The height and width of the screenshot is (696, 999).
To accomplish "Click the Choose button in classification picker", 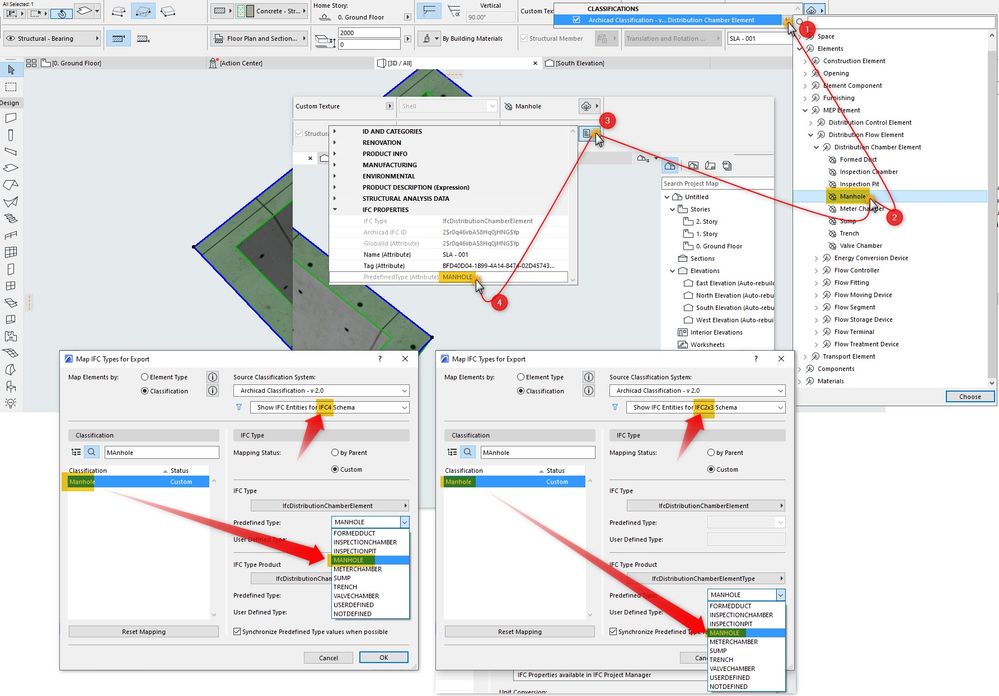I will point(970,396).
